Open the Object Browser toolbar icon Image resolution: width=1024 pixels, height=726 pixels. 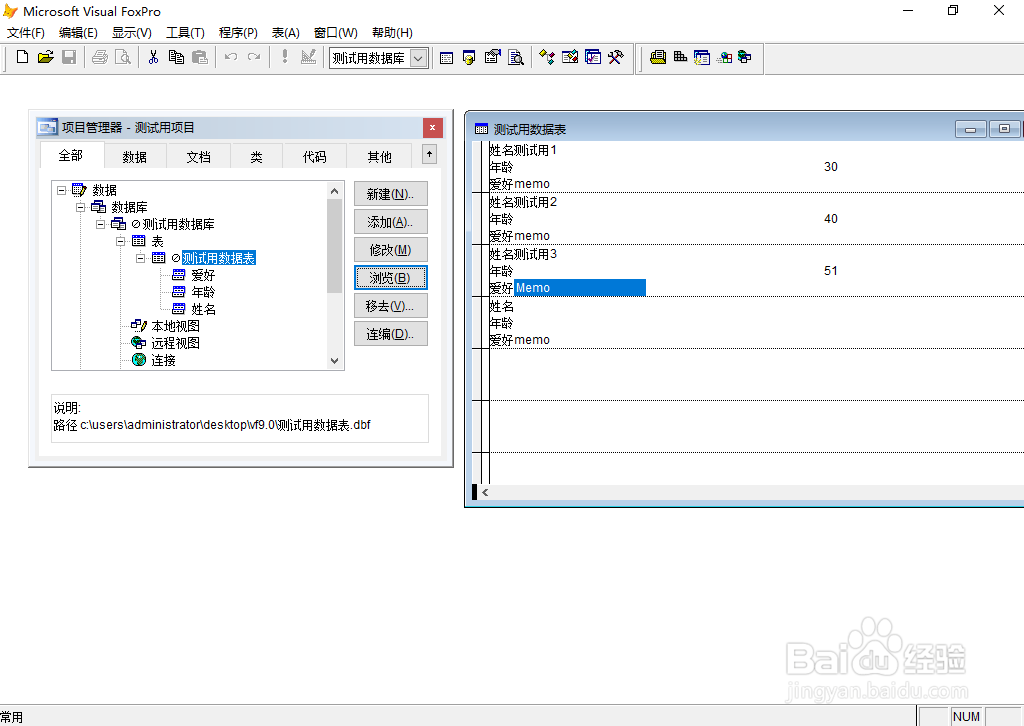point(570,57)
